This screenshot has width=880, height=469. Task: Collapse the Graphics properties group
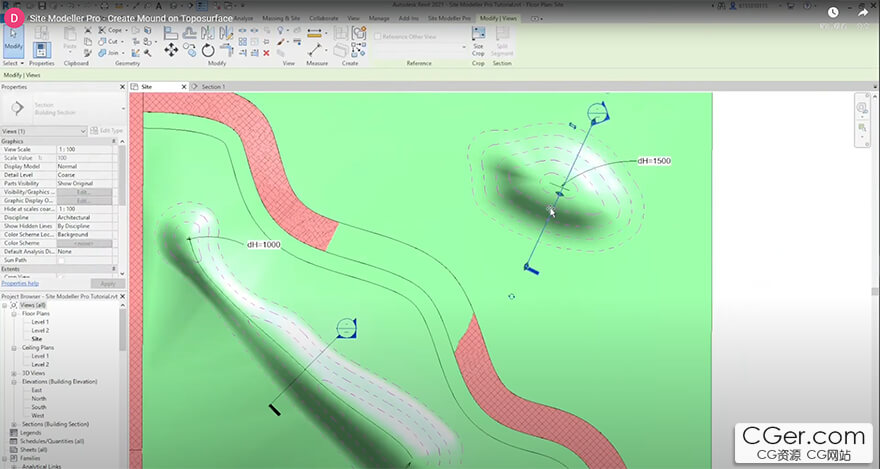click(114, 141)
